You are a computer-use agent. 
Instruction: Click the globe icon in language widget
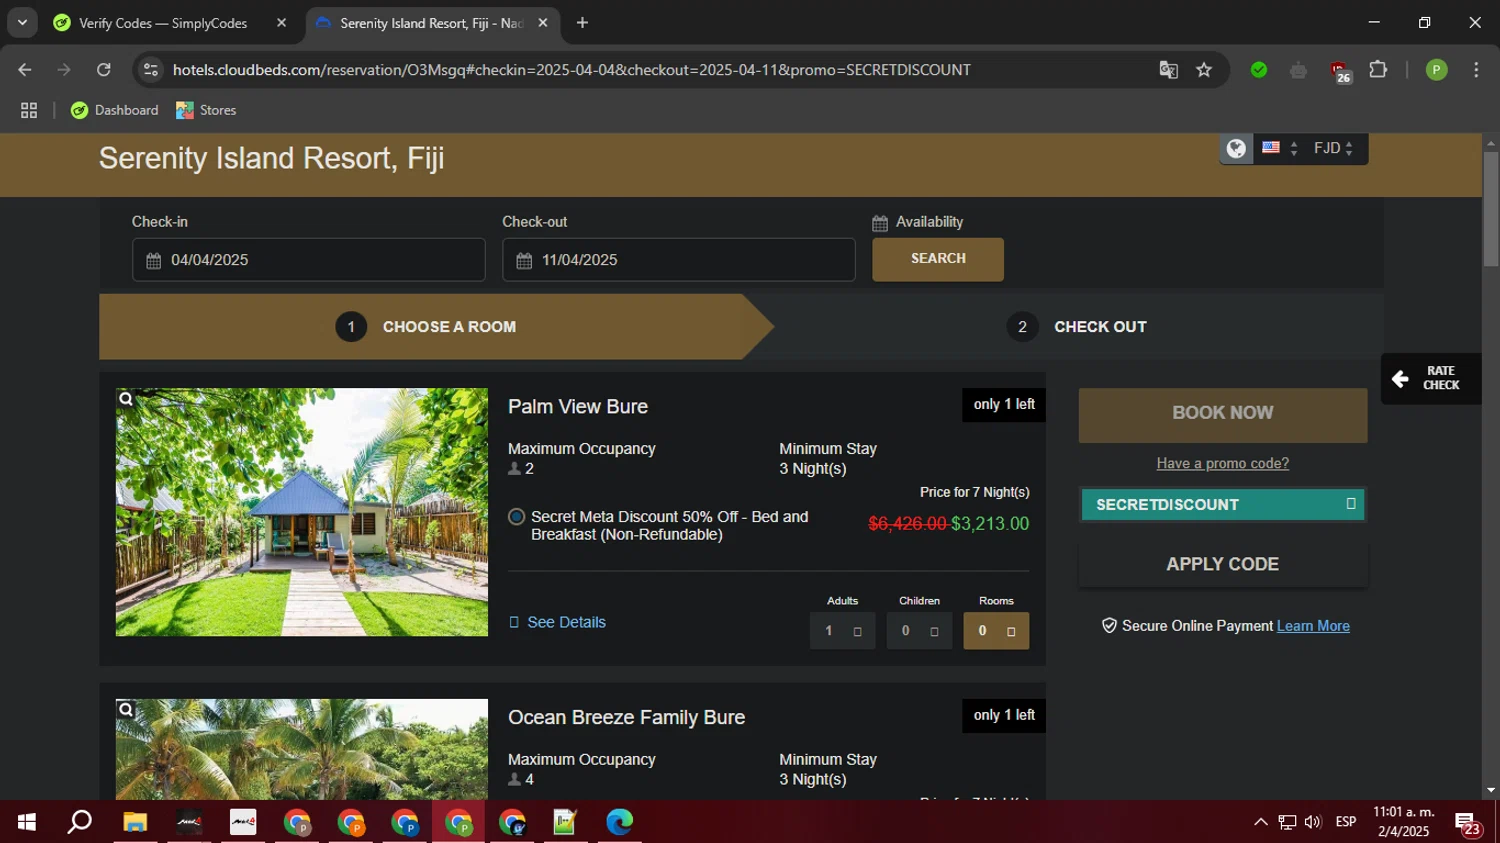coord(1237,149)
